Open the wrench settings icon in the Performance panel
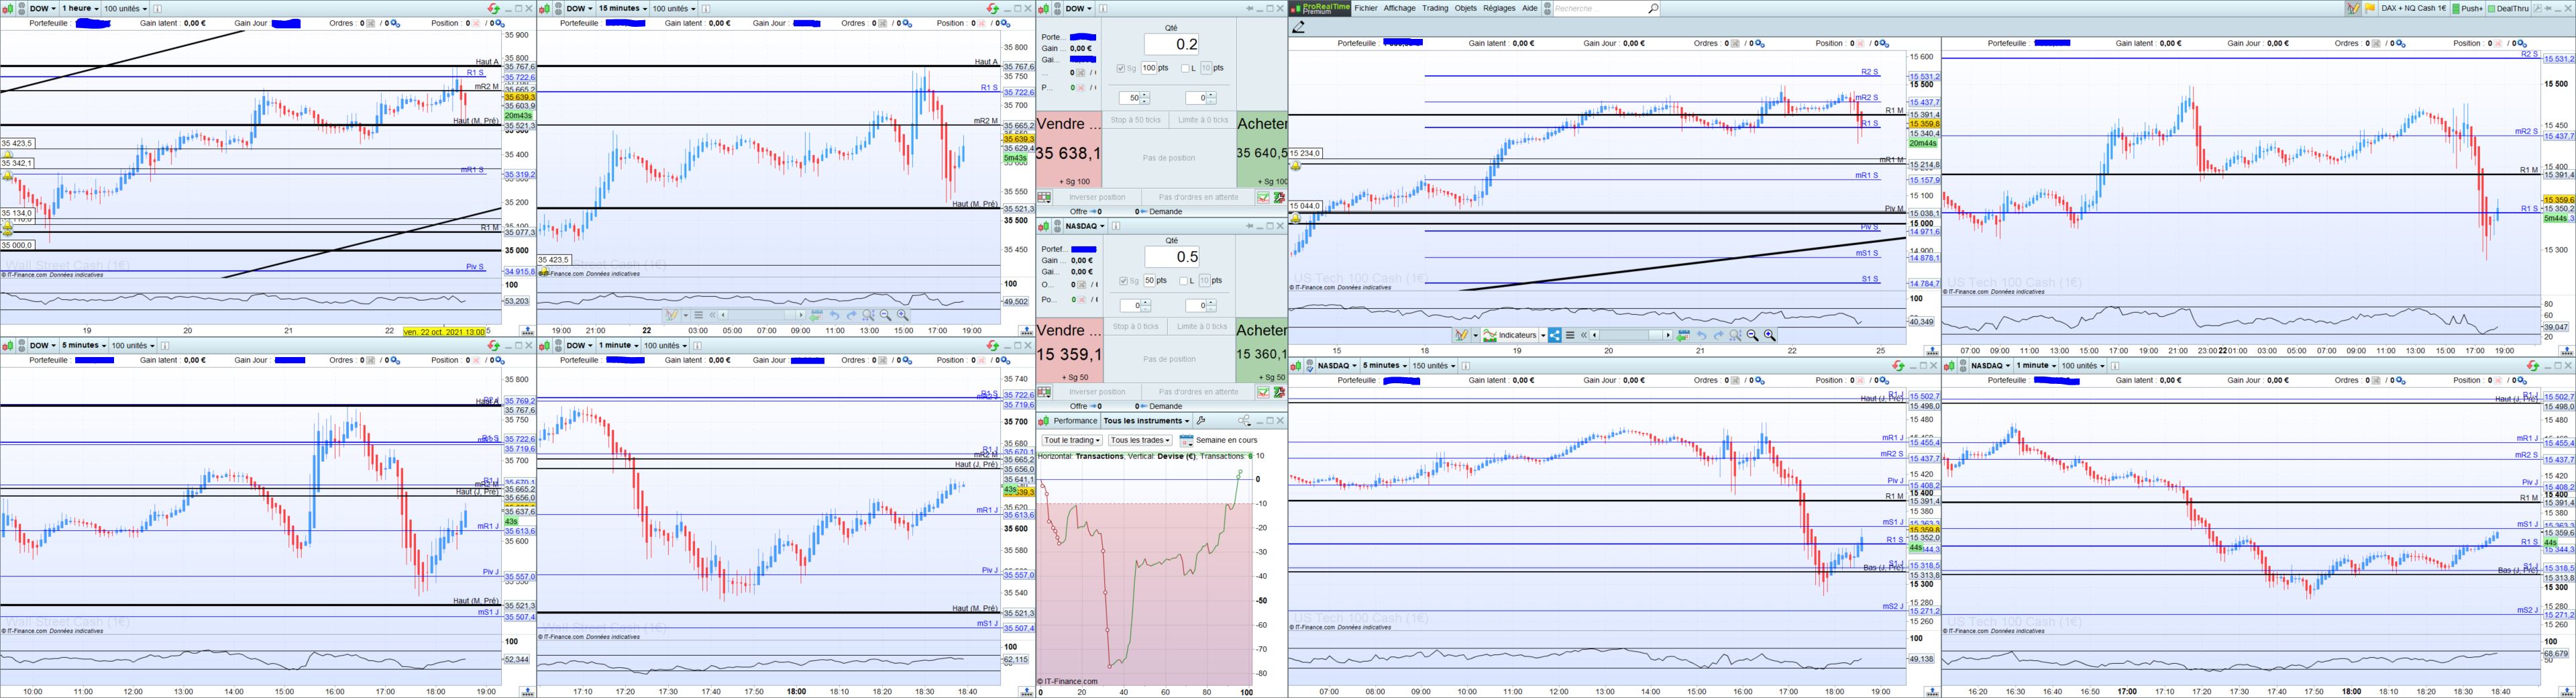The image size is (2576, 698). tap(1201, 421)
